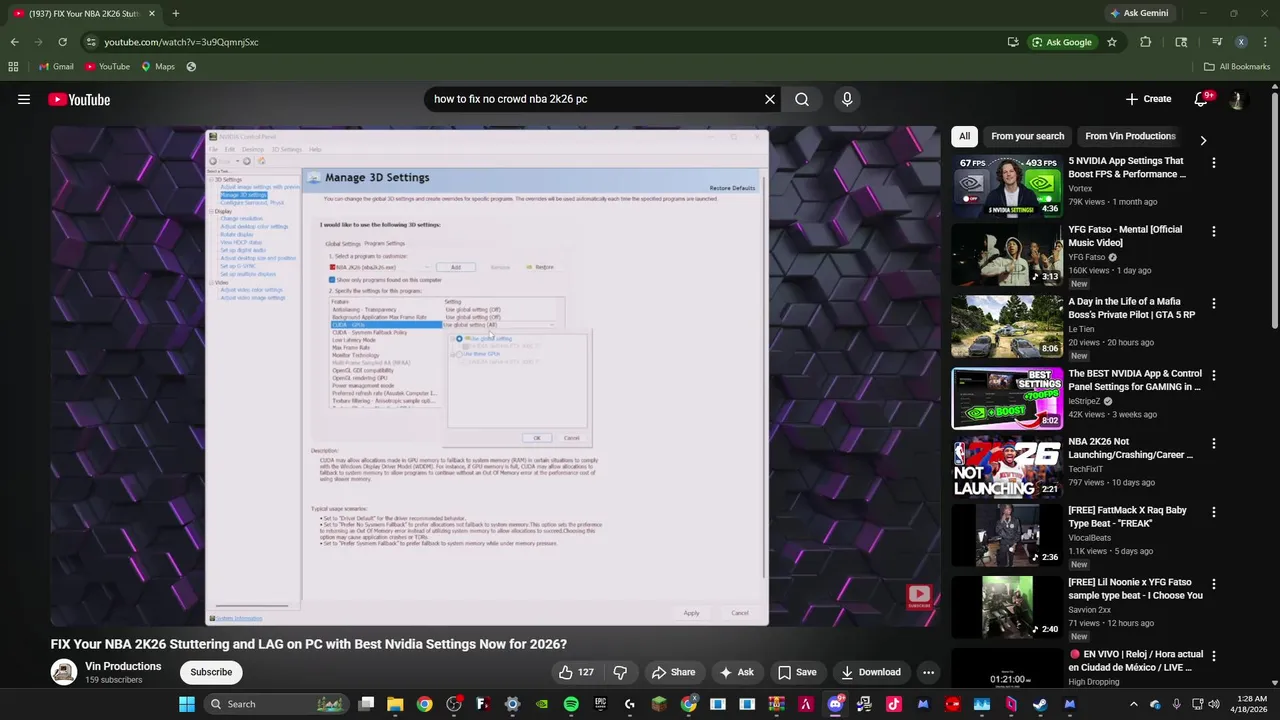Open Chrome apps grid shortcut
Screen dimensions: 1280x720
(x=13, y=66)
